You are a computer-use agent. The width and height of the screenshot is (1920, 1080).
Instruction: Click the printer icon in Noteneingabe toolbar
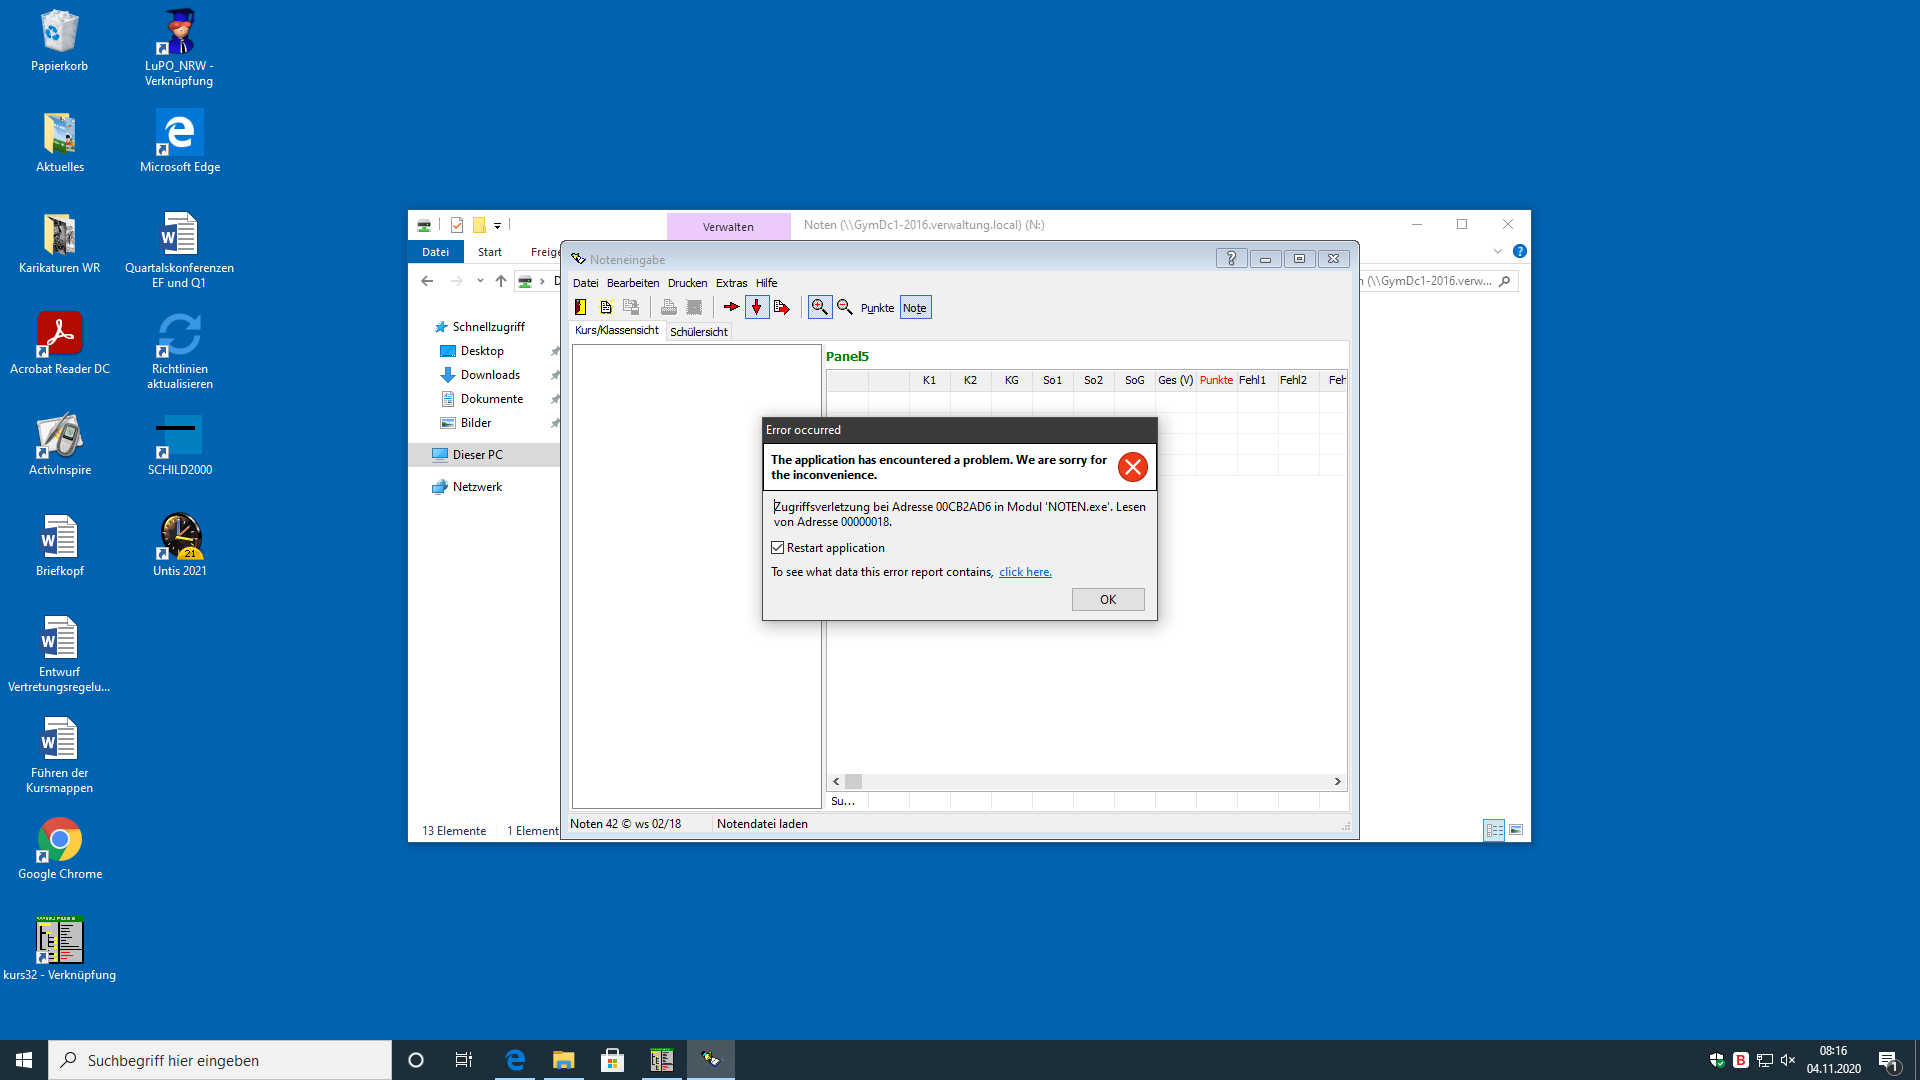668,308
